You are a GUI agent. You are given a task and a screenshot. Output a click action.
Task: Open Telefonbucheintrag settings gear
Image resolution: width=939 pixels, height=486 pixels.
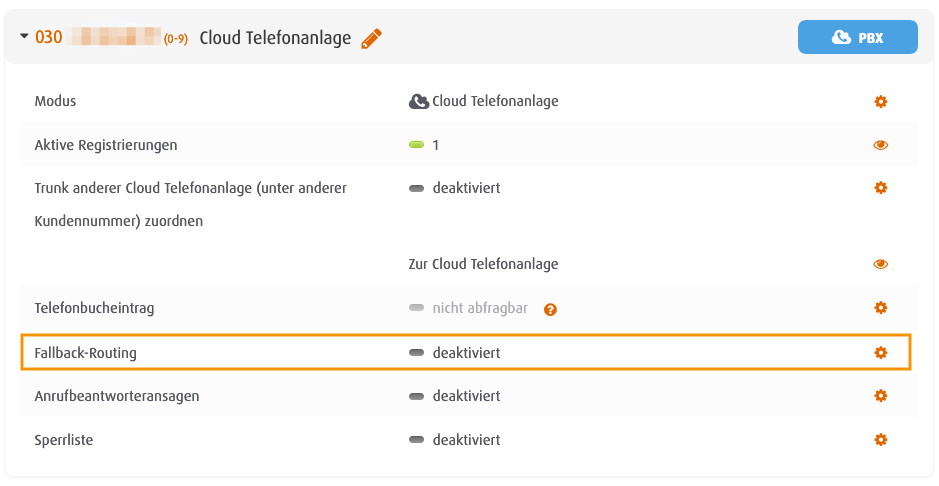880,308
